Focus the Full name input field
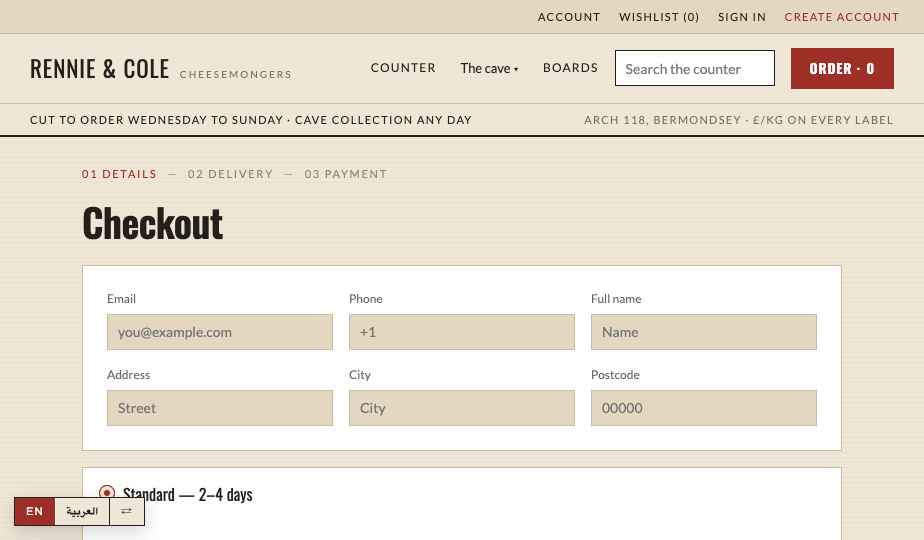Image resolution: width=924 pixels, height=540 pixels. [x=704, y=332]
